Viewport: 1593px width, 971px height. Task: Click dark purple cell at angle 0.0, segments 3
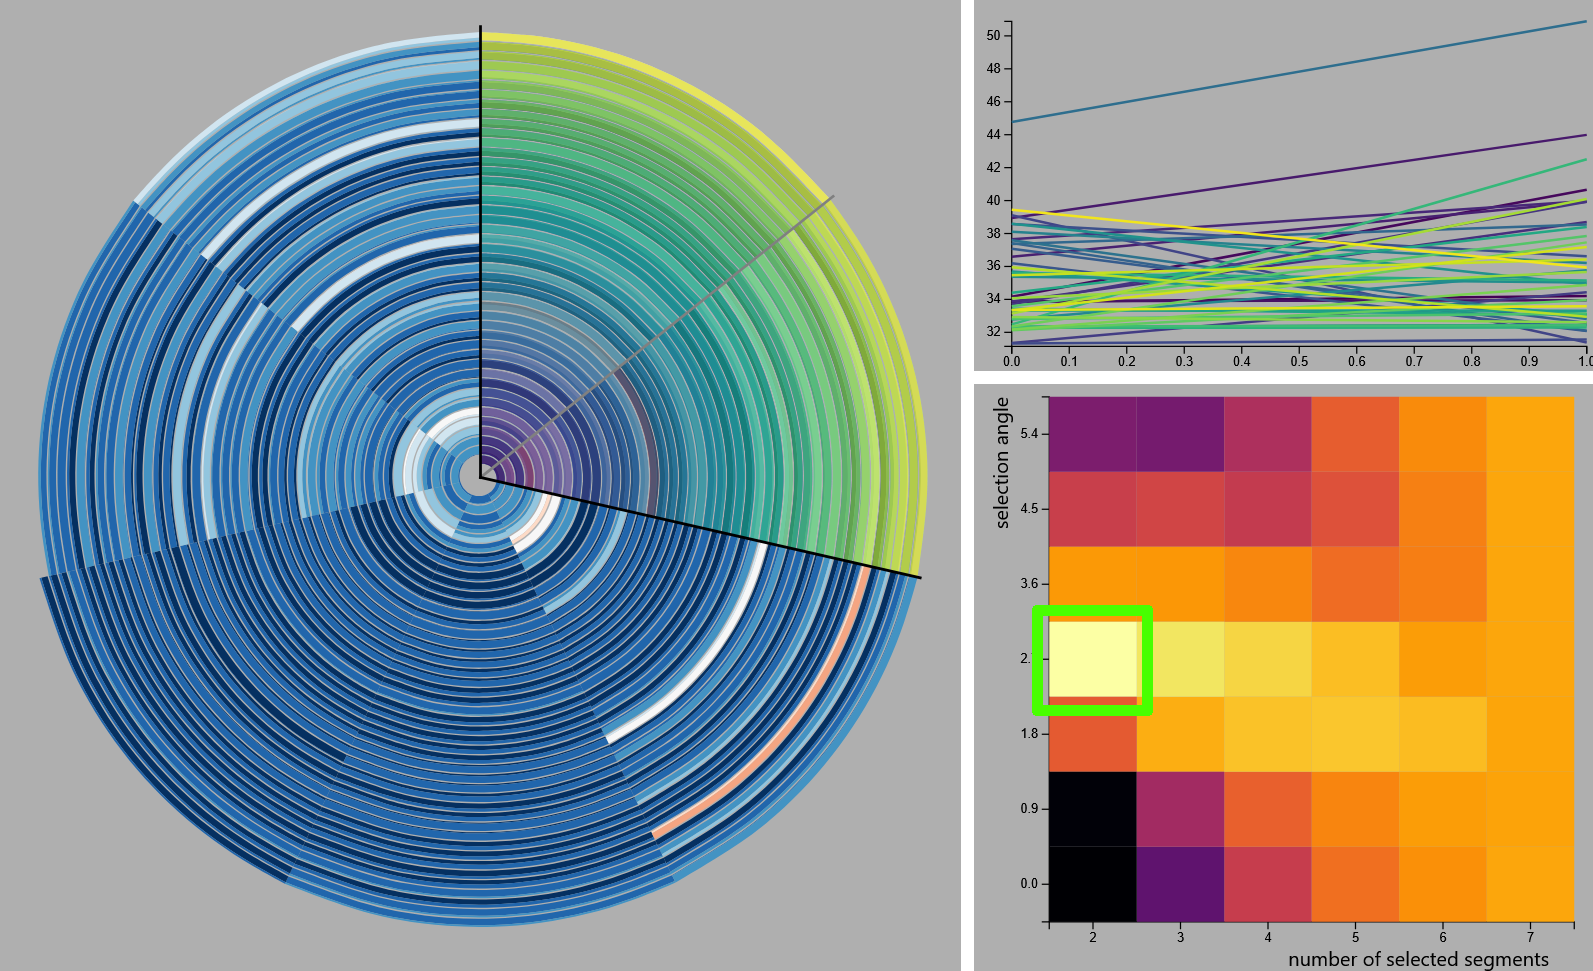tap(1180, 884)
